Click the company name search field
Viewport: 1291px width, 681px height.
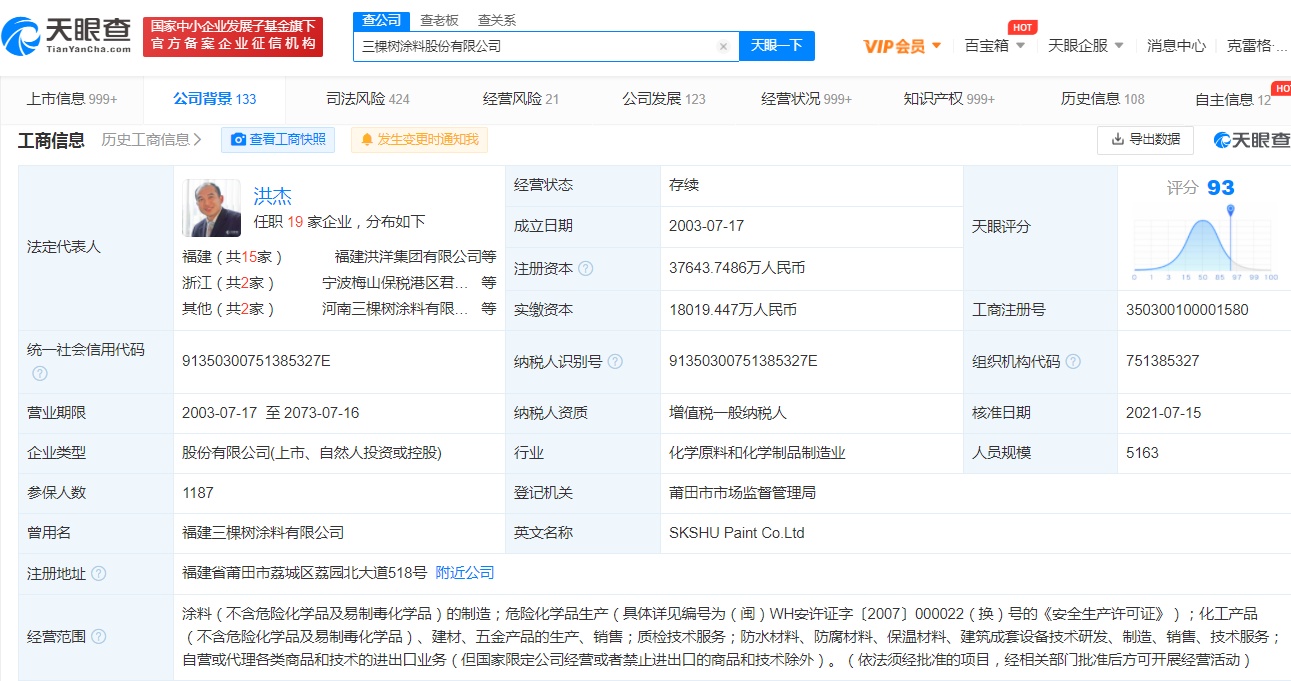(x=535, y=46)
